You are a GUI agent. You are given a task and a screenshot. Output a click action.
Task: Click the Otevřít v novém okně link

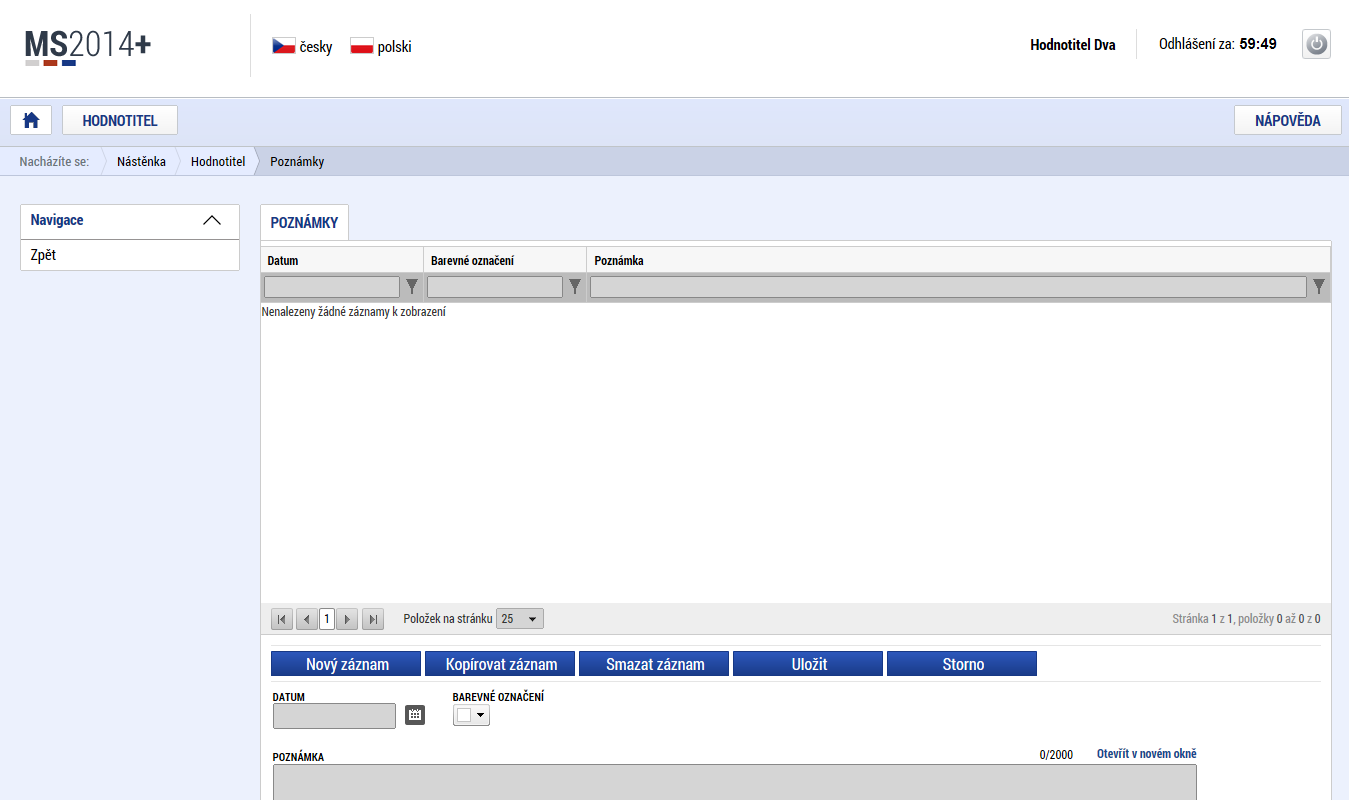pyautogui.click(x=1147, y=754)
